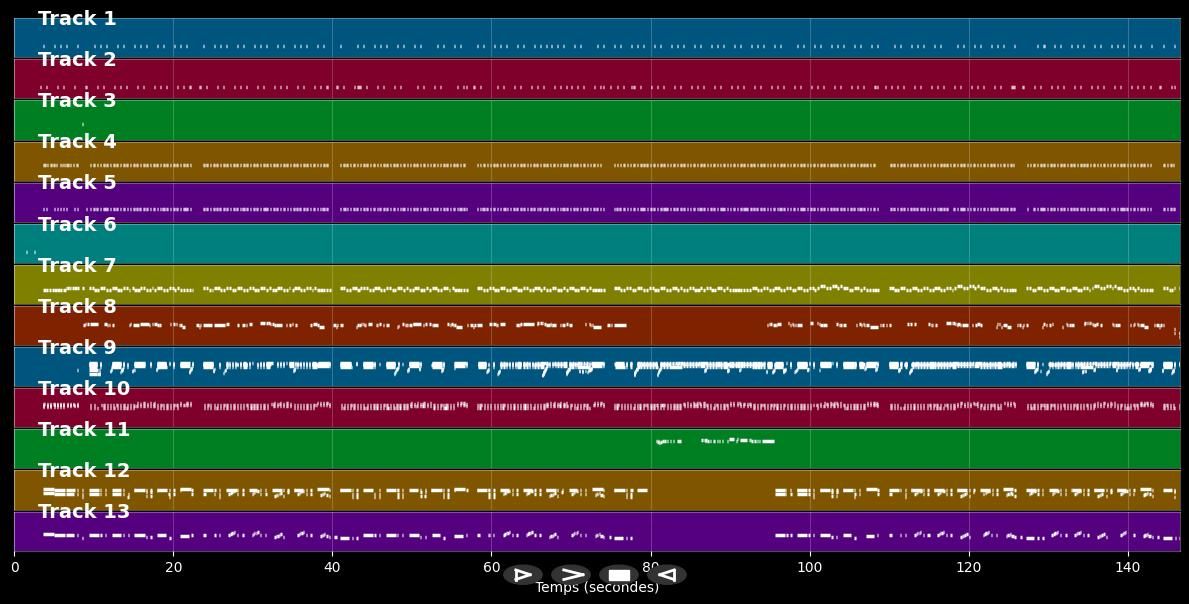Select the Track 1 label

pyautogui.click(x=77, y=19)
